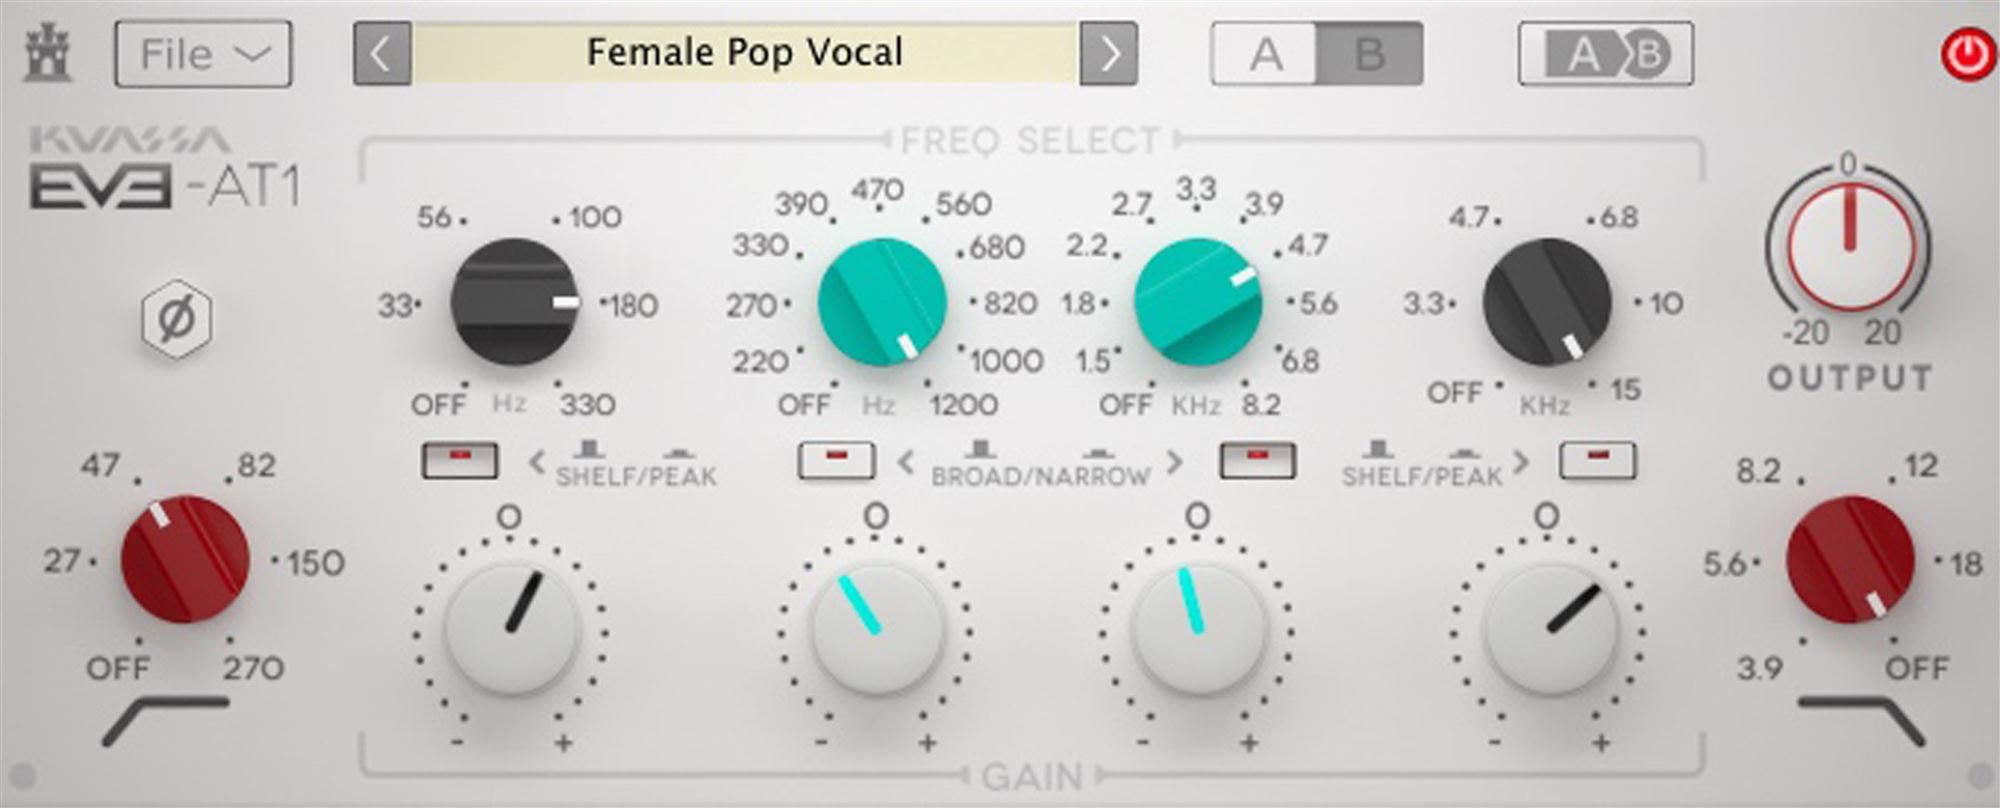
Task: Set low-pass filter to 3.9
Action: [1759, 667]
